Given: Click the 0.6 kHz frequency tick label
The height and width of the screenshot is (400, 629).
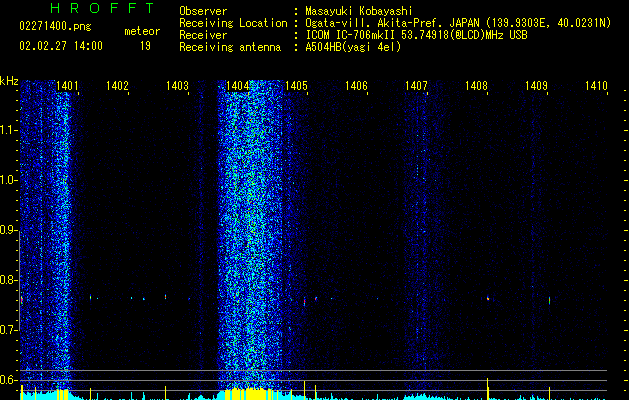Looking at the screenshot, I should click(x=9, y=380).
